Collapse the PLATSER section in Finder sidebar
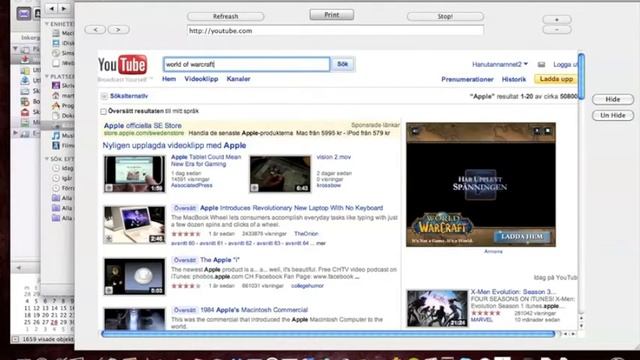Screen dimensions: 640x360 point(47,76)
